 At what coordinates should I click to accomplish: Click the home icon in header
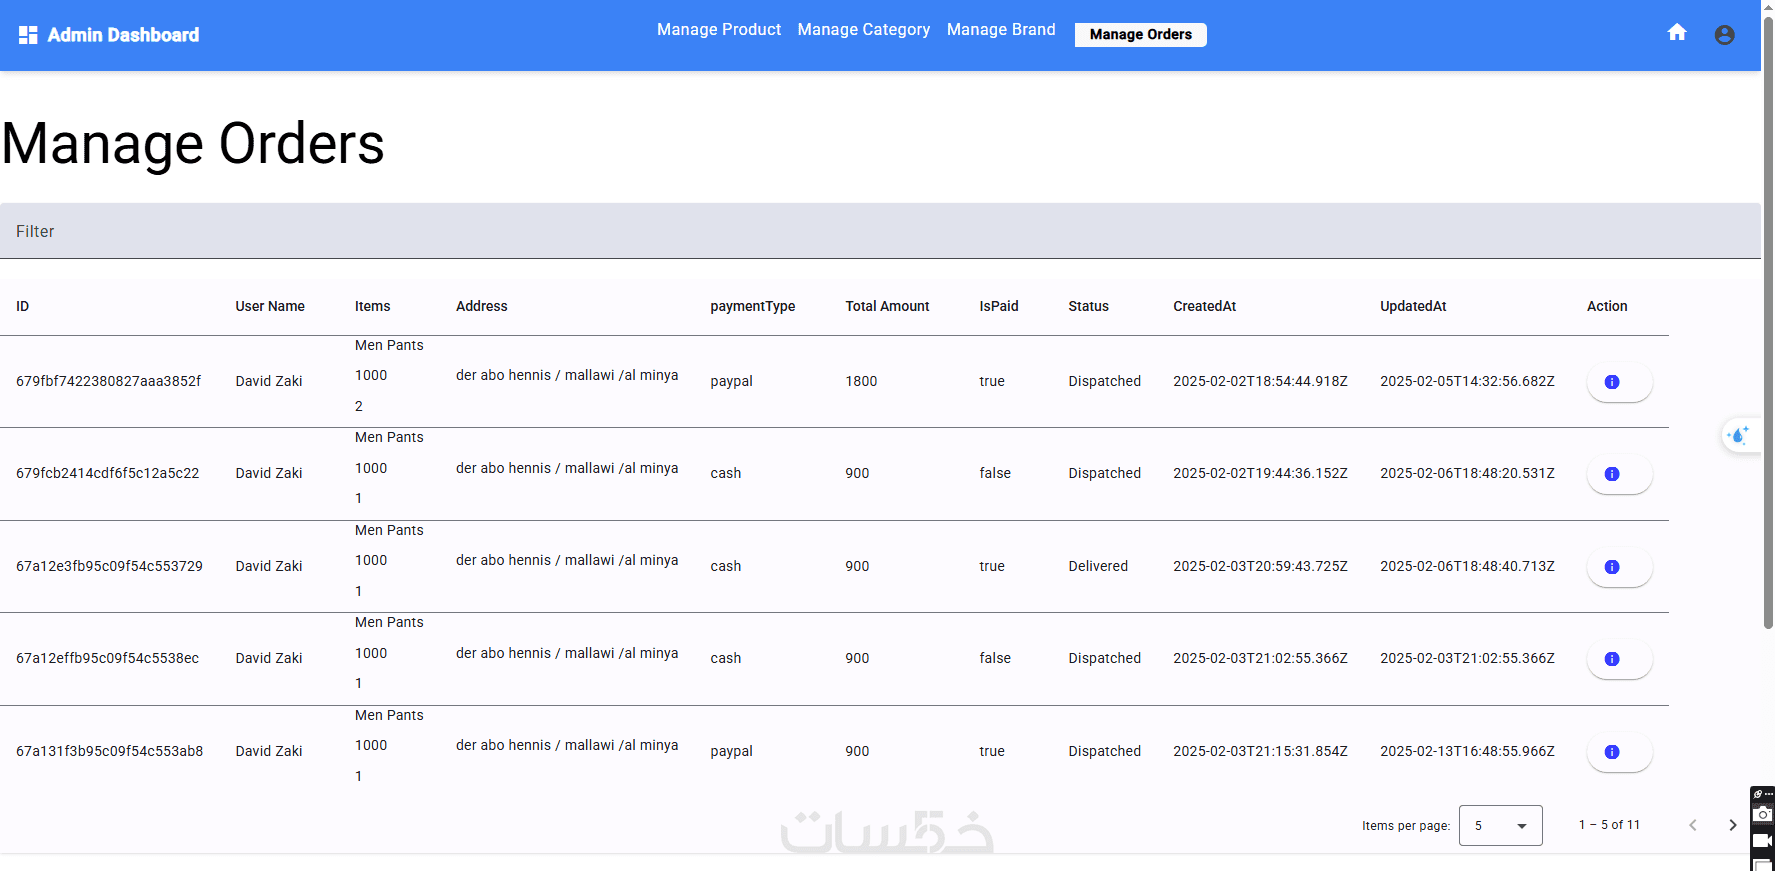1677,33
